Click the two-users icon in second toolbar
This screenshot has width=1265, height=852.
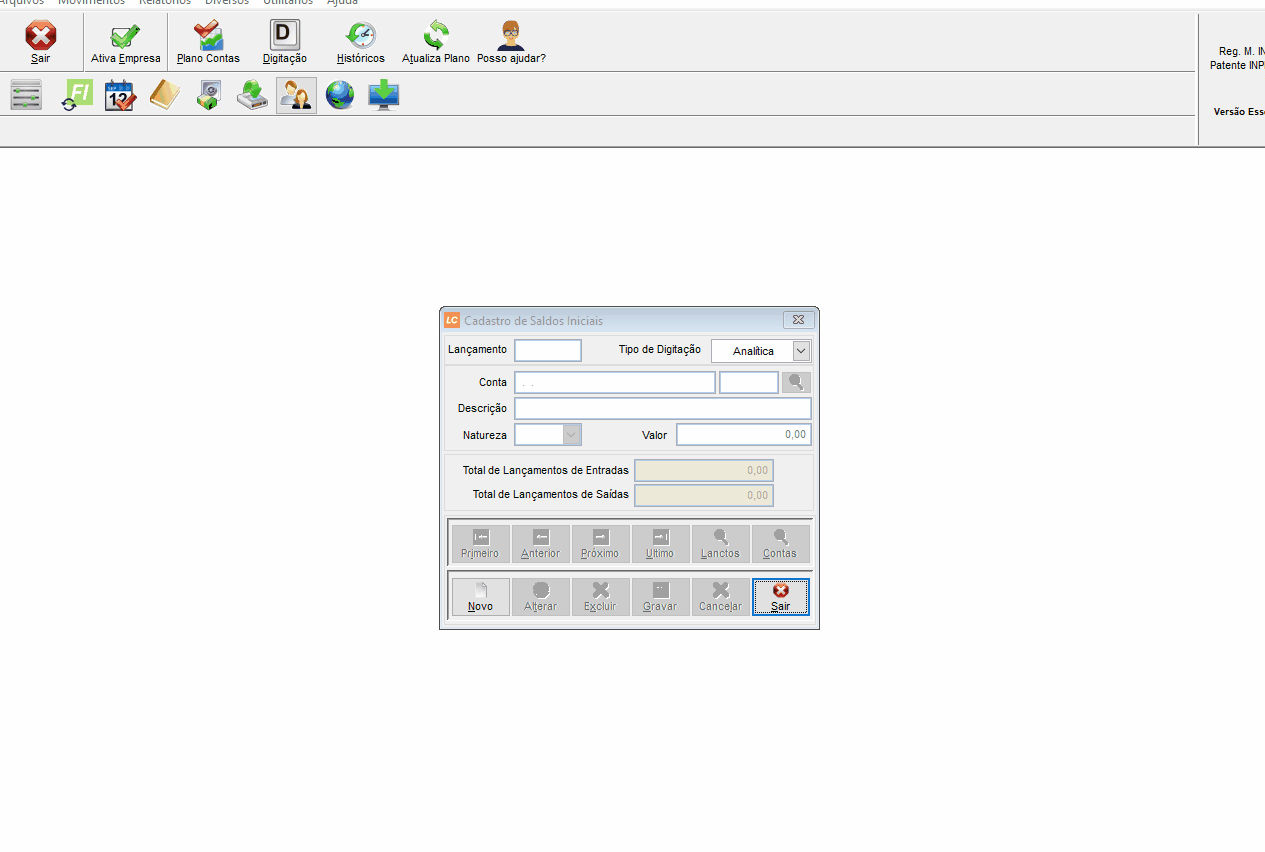[296, 96]
